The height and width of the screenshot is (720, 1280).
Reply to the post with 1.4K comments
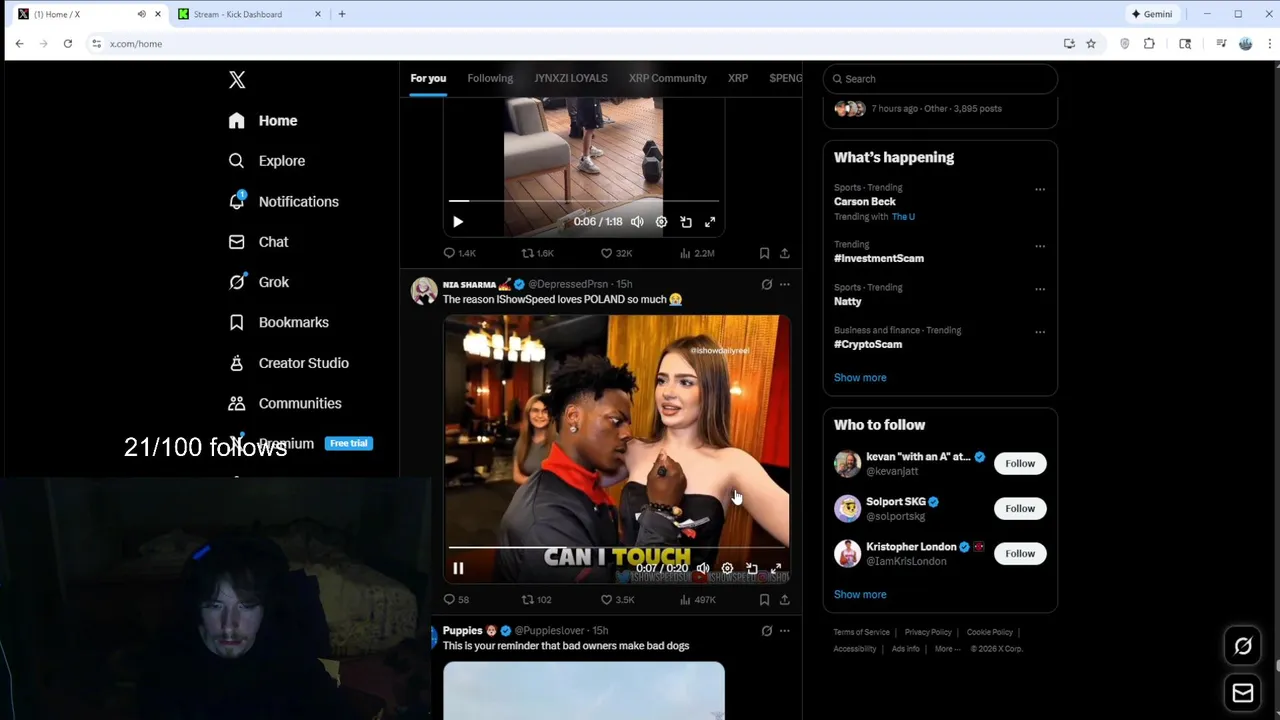tap(459, 253)
